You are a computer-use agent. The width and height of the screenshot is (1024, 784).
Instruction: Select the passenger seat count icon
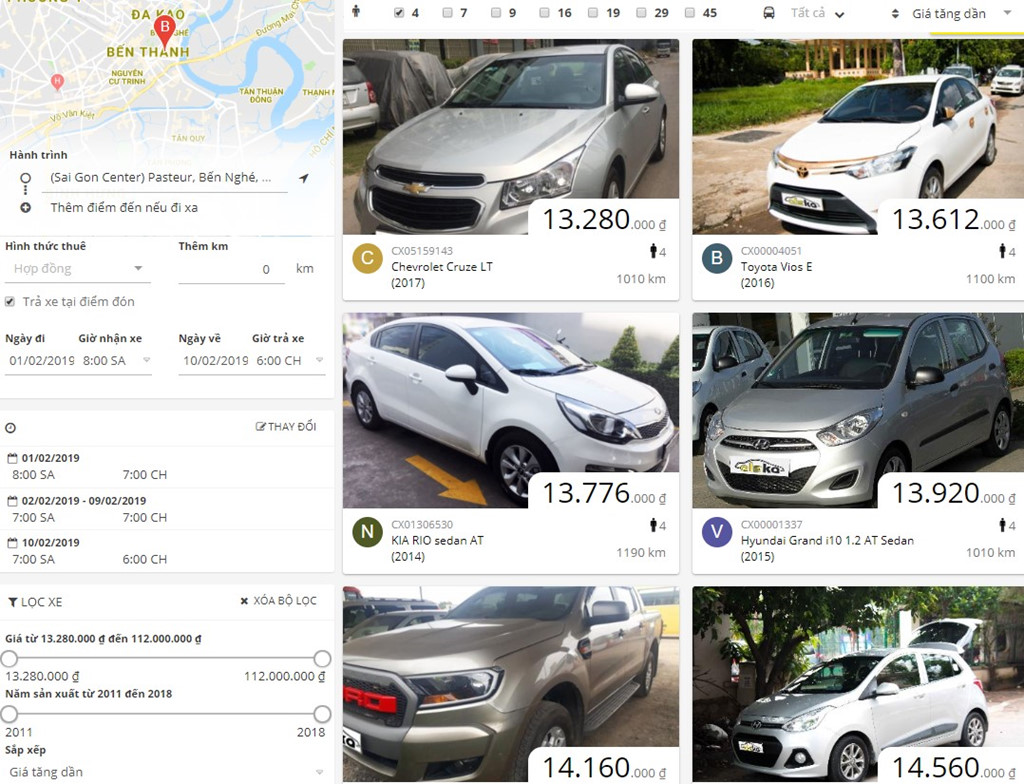click(x=355, y=12)
